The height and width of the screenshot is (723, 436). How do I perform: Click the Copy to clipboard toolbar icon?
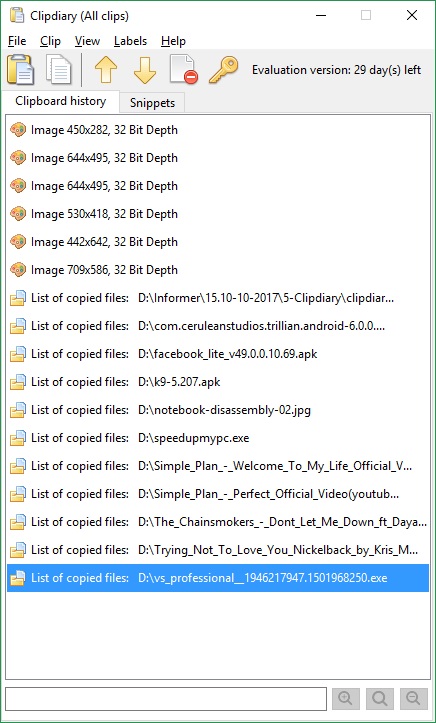(x=59, y=70)
